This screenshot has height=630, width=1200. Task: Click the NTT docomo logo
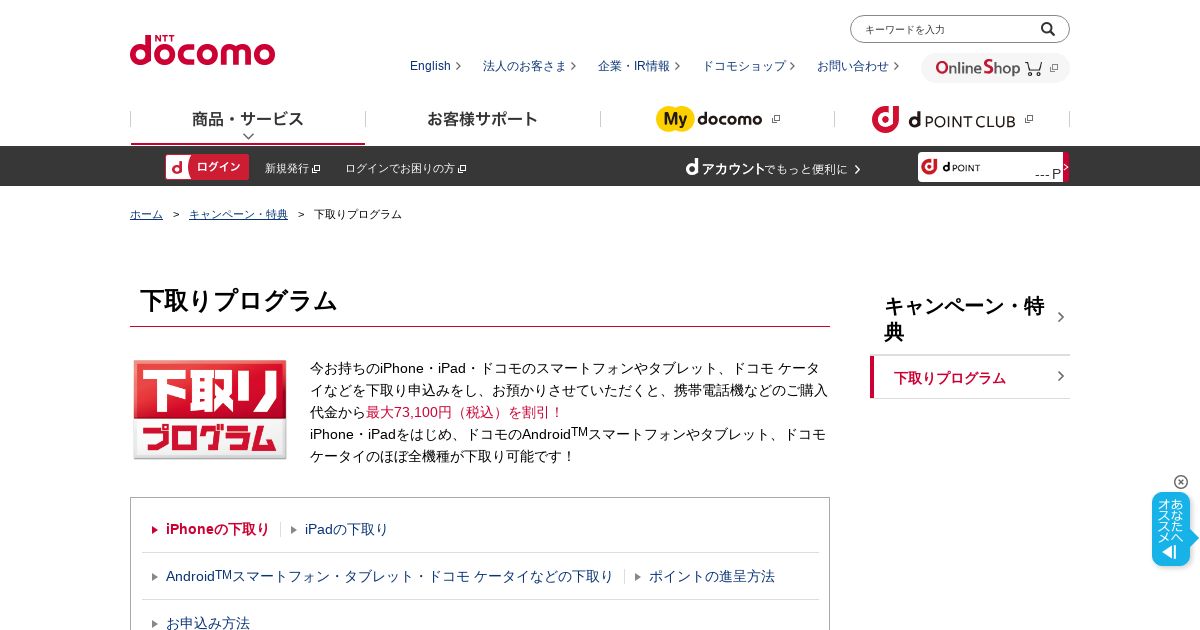(202, 50)
